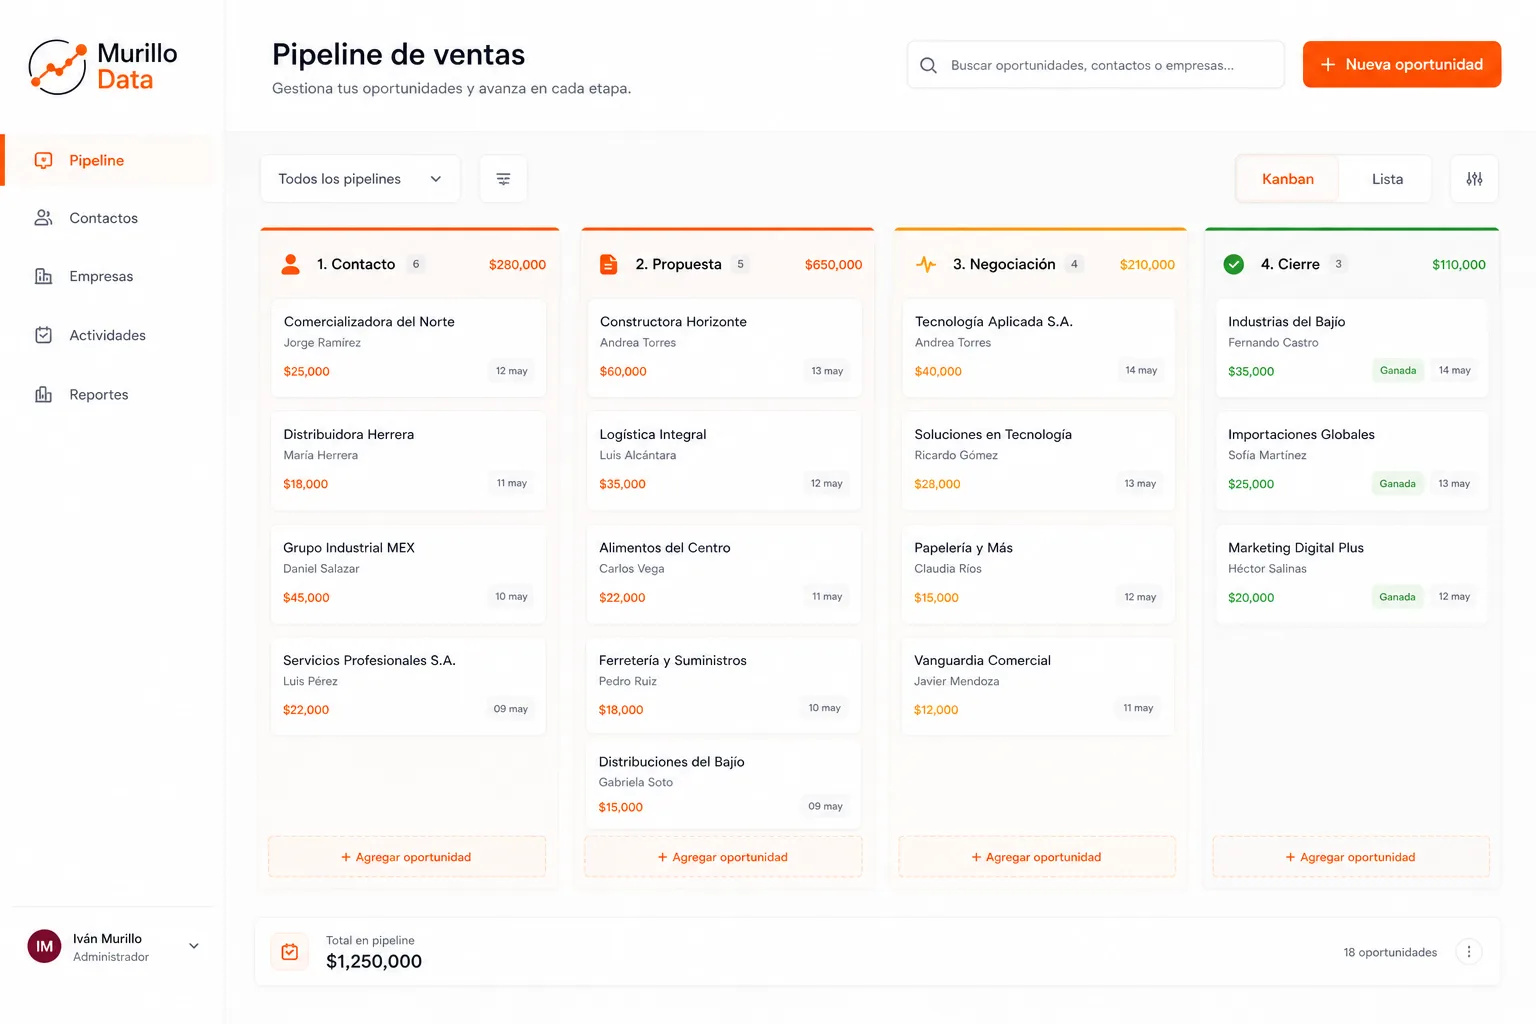Click the IM user avatar
1536x1024 pixels.
tap(44, 946)
